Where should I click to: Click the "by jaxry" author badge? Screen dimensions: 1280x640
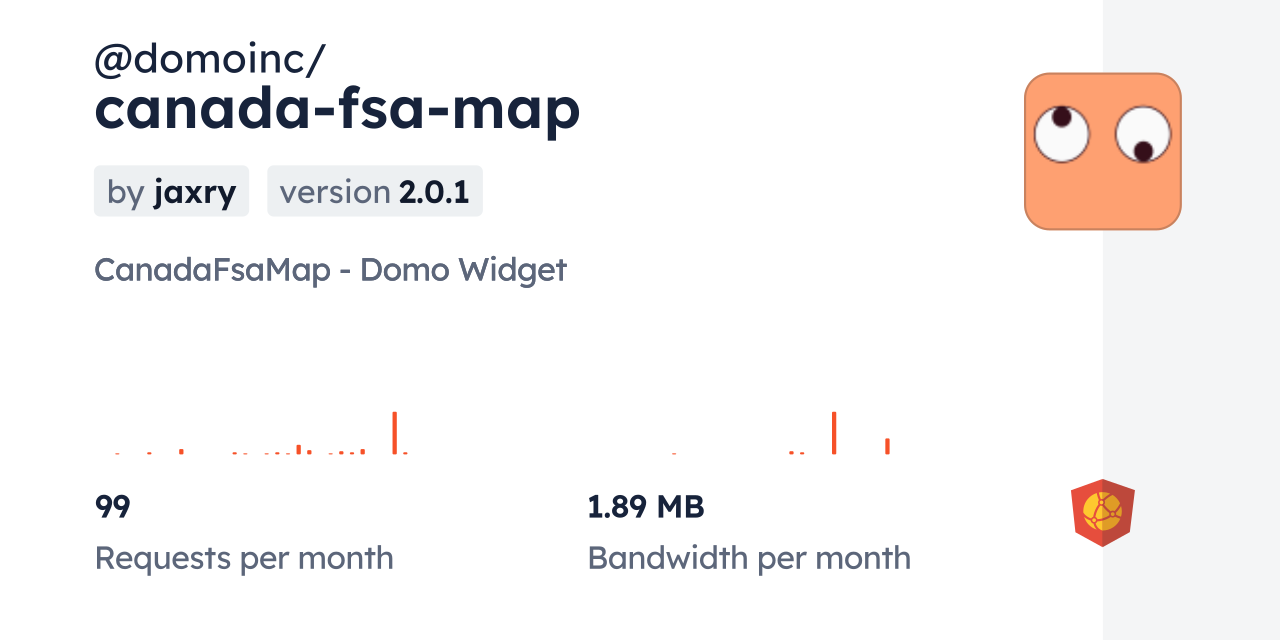click(171, 191)
